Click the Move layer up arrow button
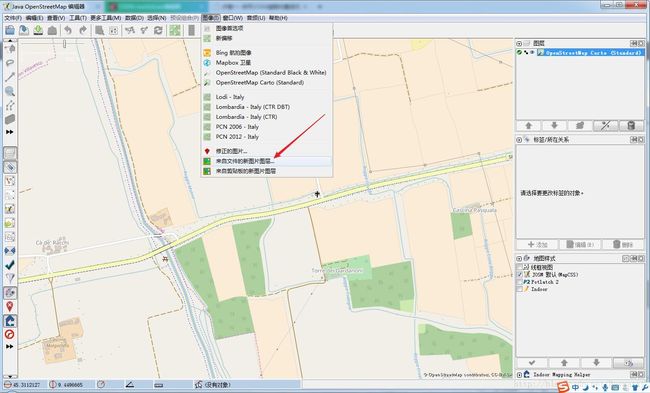 (x=528, y=126)
